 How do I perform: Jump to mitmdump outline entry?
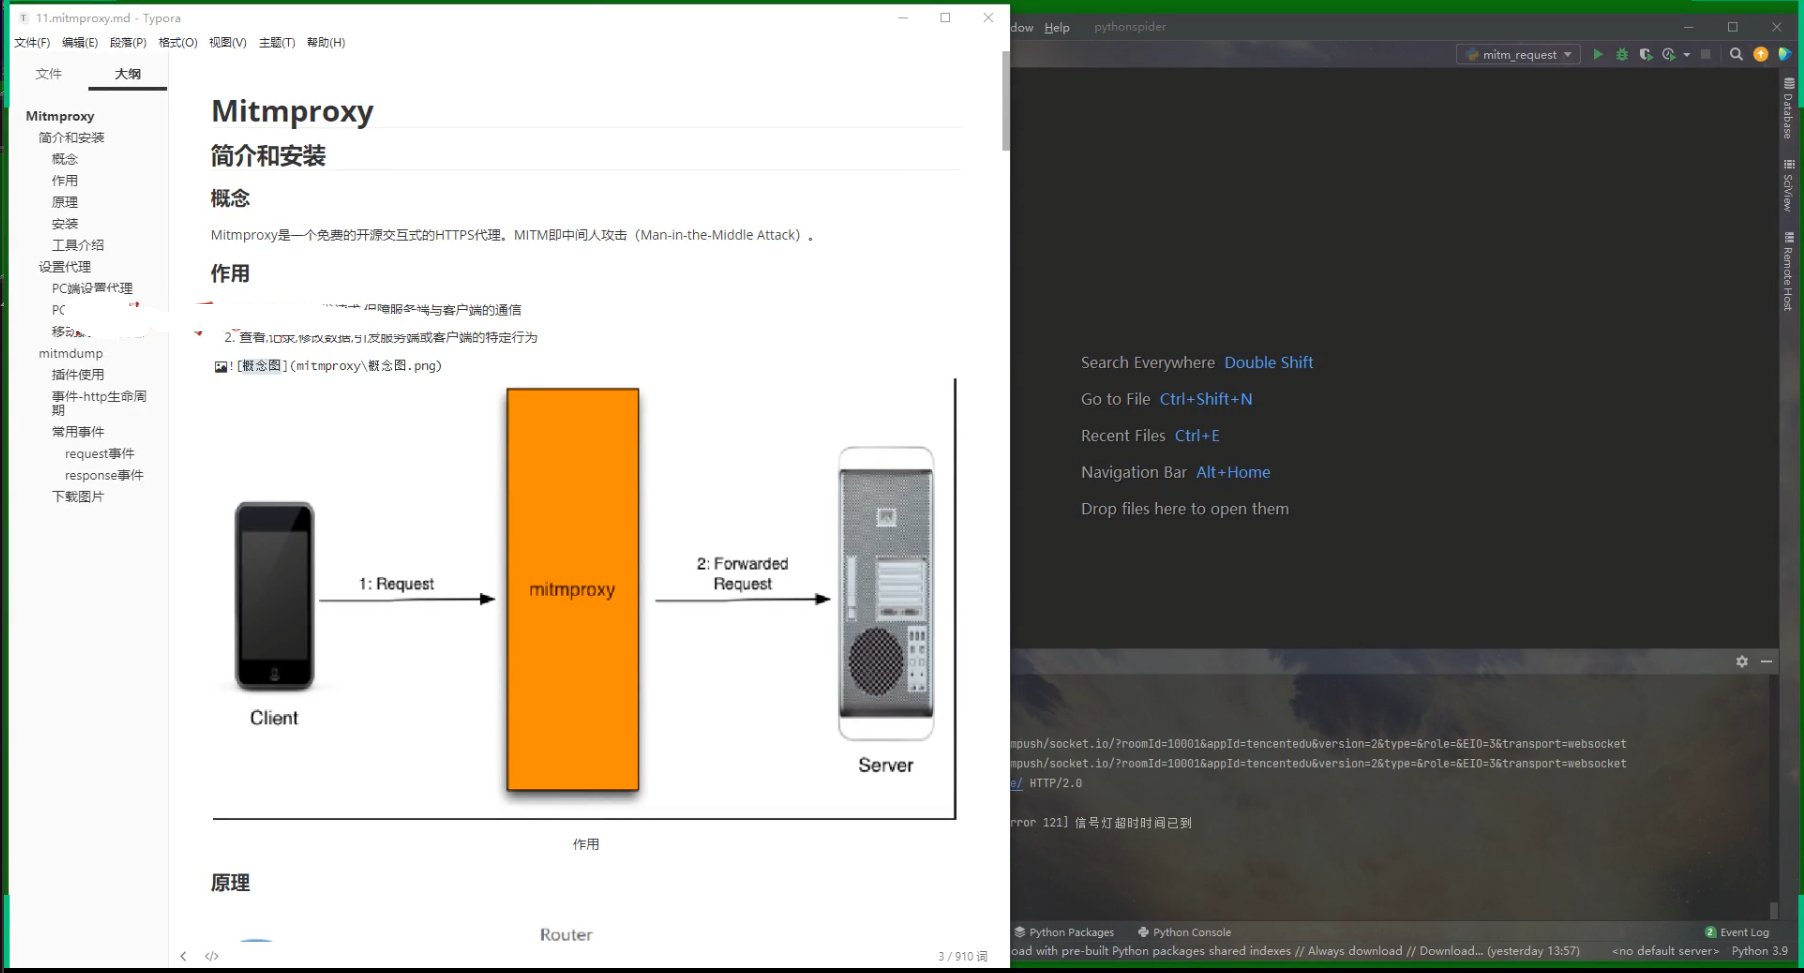point(71,353)
